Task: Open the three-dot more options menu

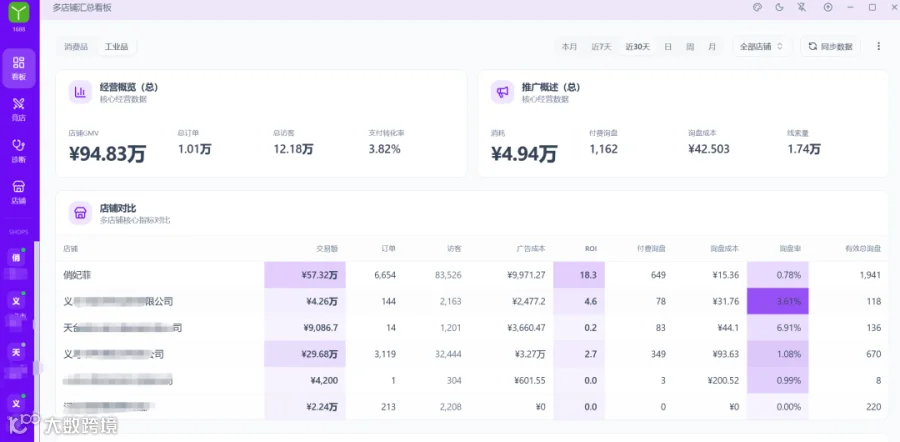Action: [x=878, y=46]
